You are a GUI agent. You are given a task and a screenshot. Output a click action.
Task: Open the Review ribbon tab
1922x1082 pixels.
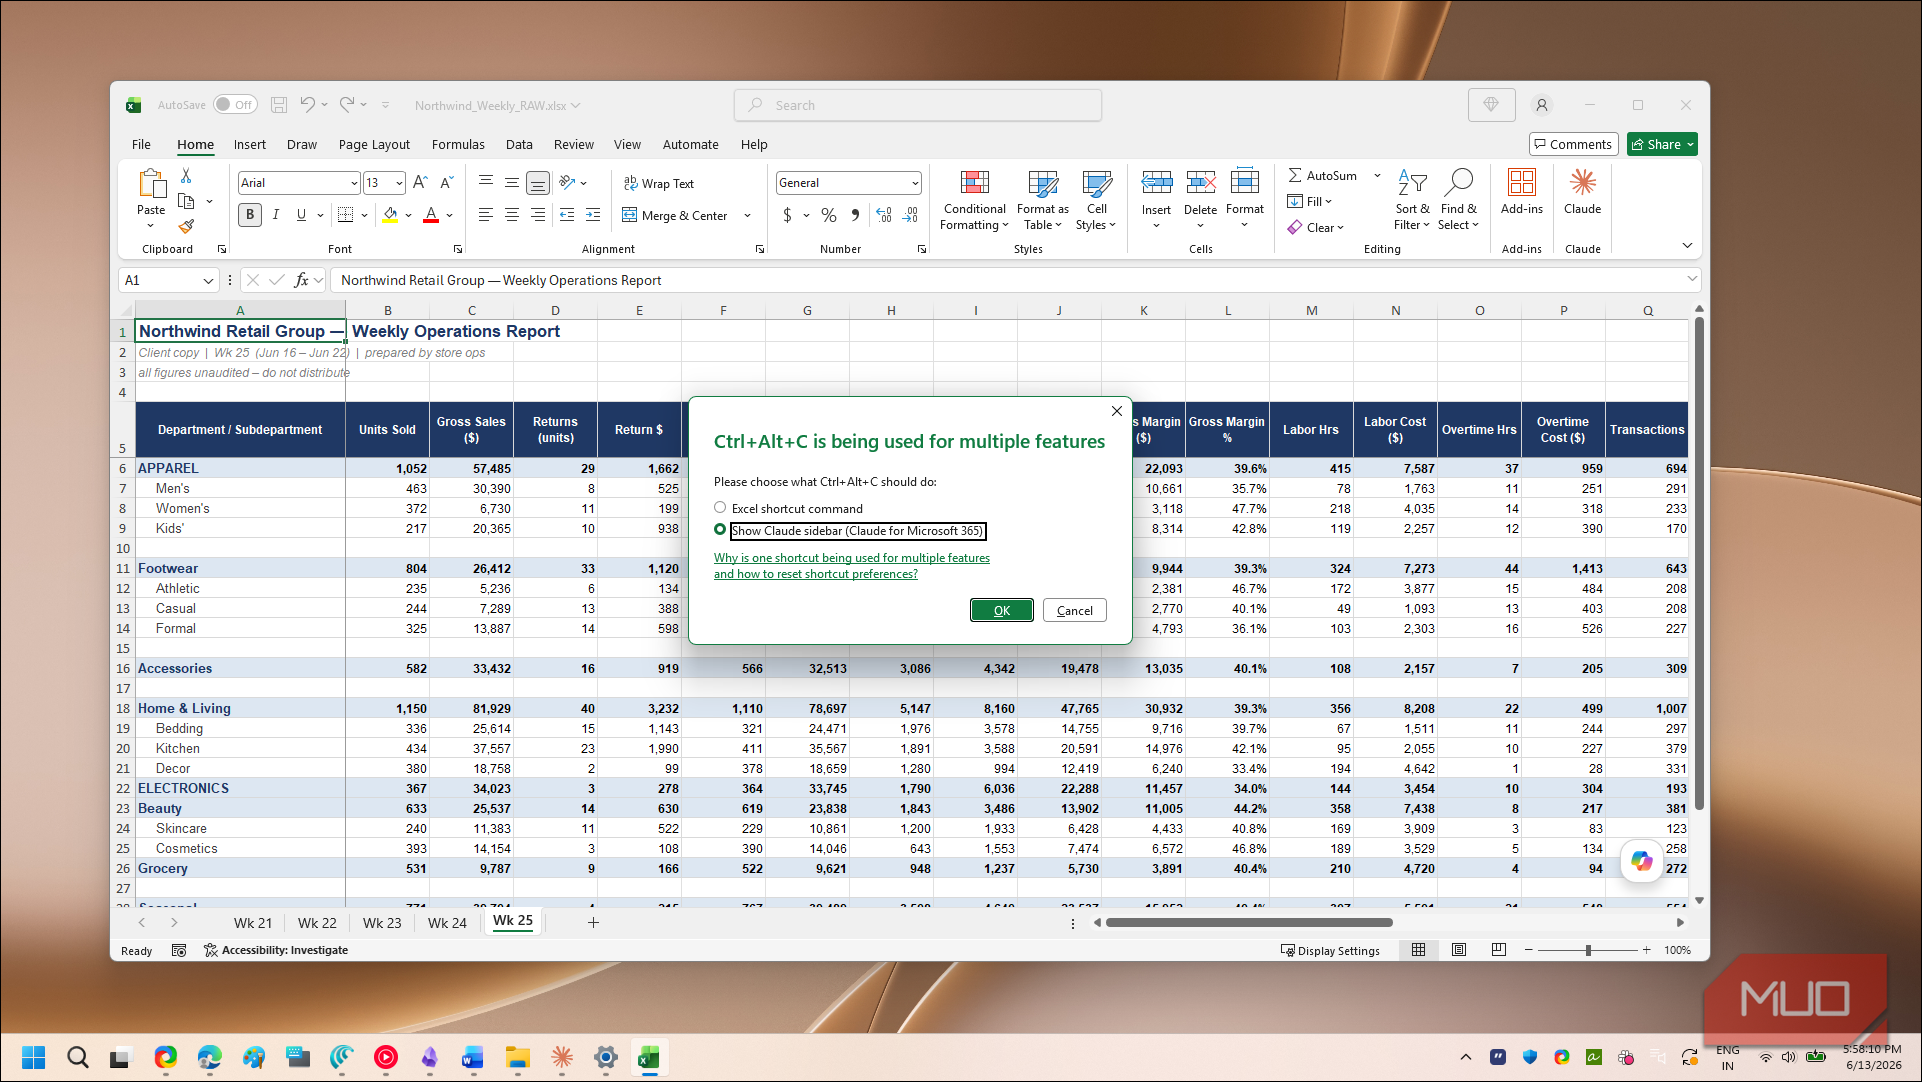(573, 145)
